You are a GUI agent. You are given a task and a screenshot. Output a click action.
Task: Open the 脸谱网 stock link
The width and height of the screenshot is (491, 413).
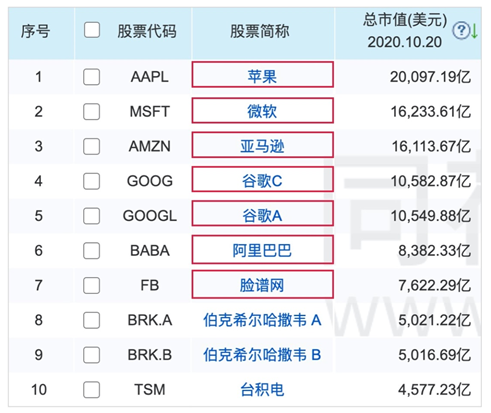pyautogui.click(x=262, y=285)
